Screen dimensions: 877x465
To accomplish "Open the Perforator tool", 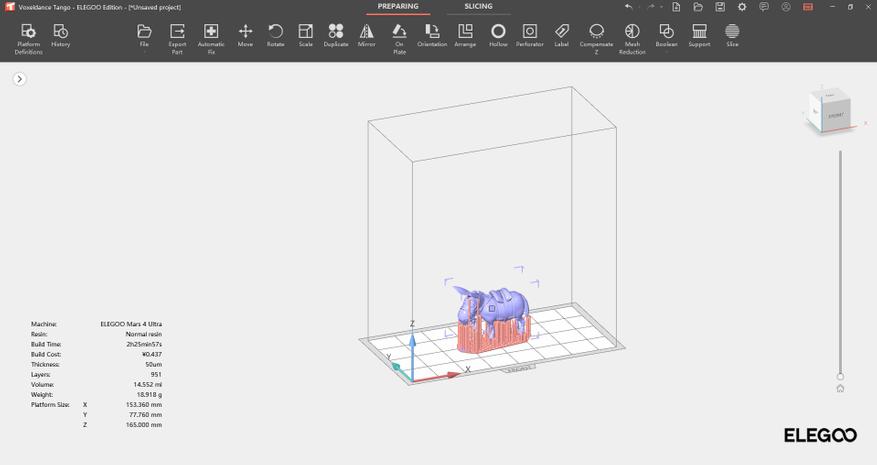I will [530, 36].
